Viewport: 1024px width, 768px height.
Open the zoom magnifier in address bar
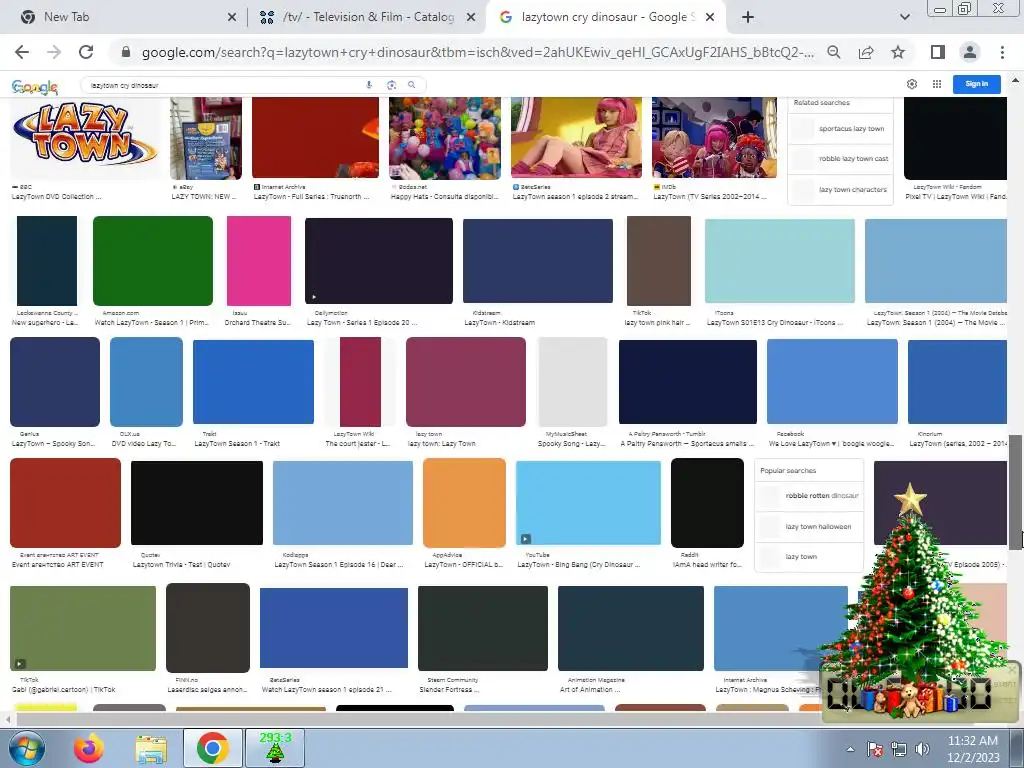tap(834, 52)
